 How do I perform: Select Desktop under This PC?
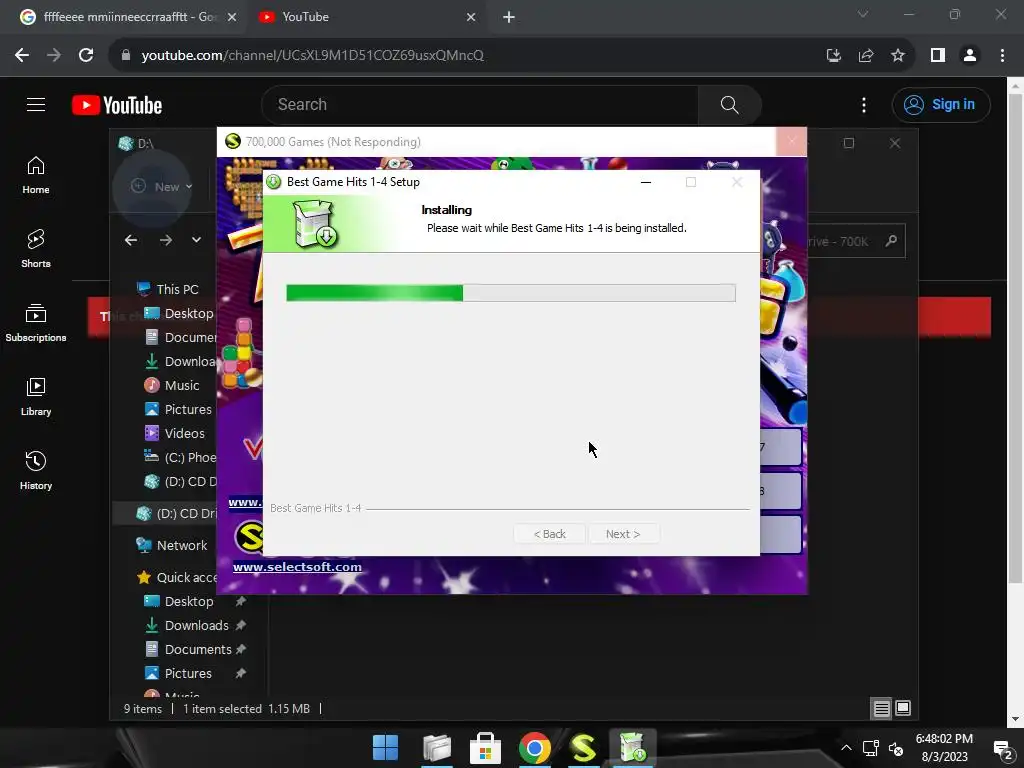179,313
